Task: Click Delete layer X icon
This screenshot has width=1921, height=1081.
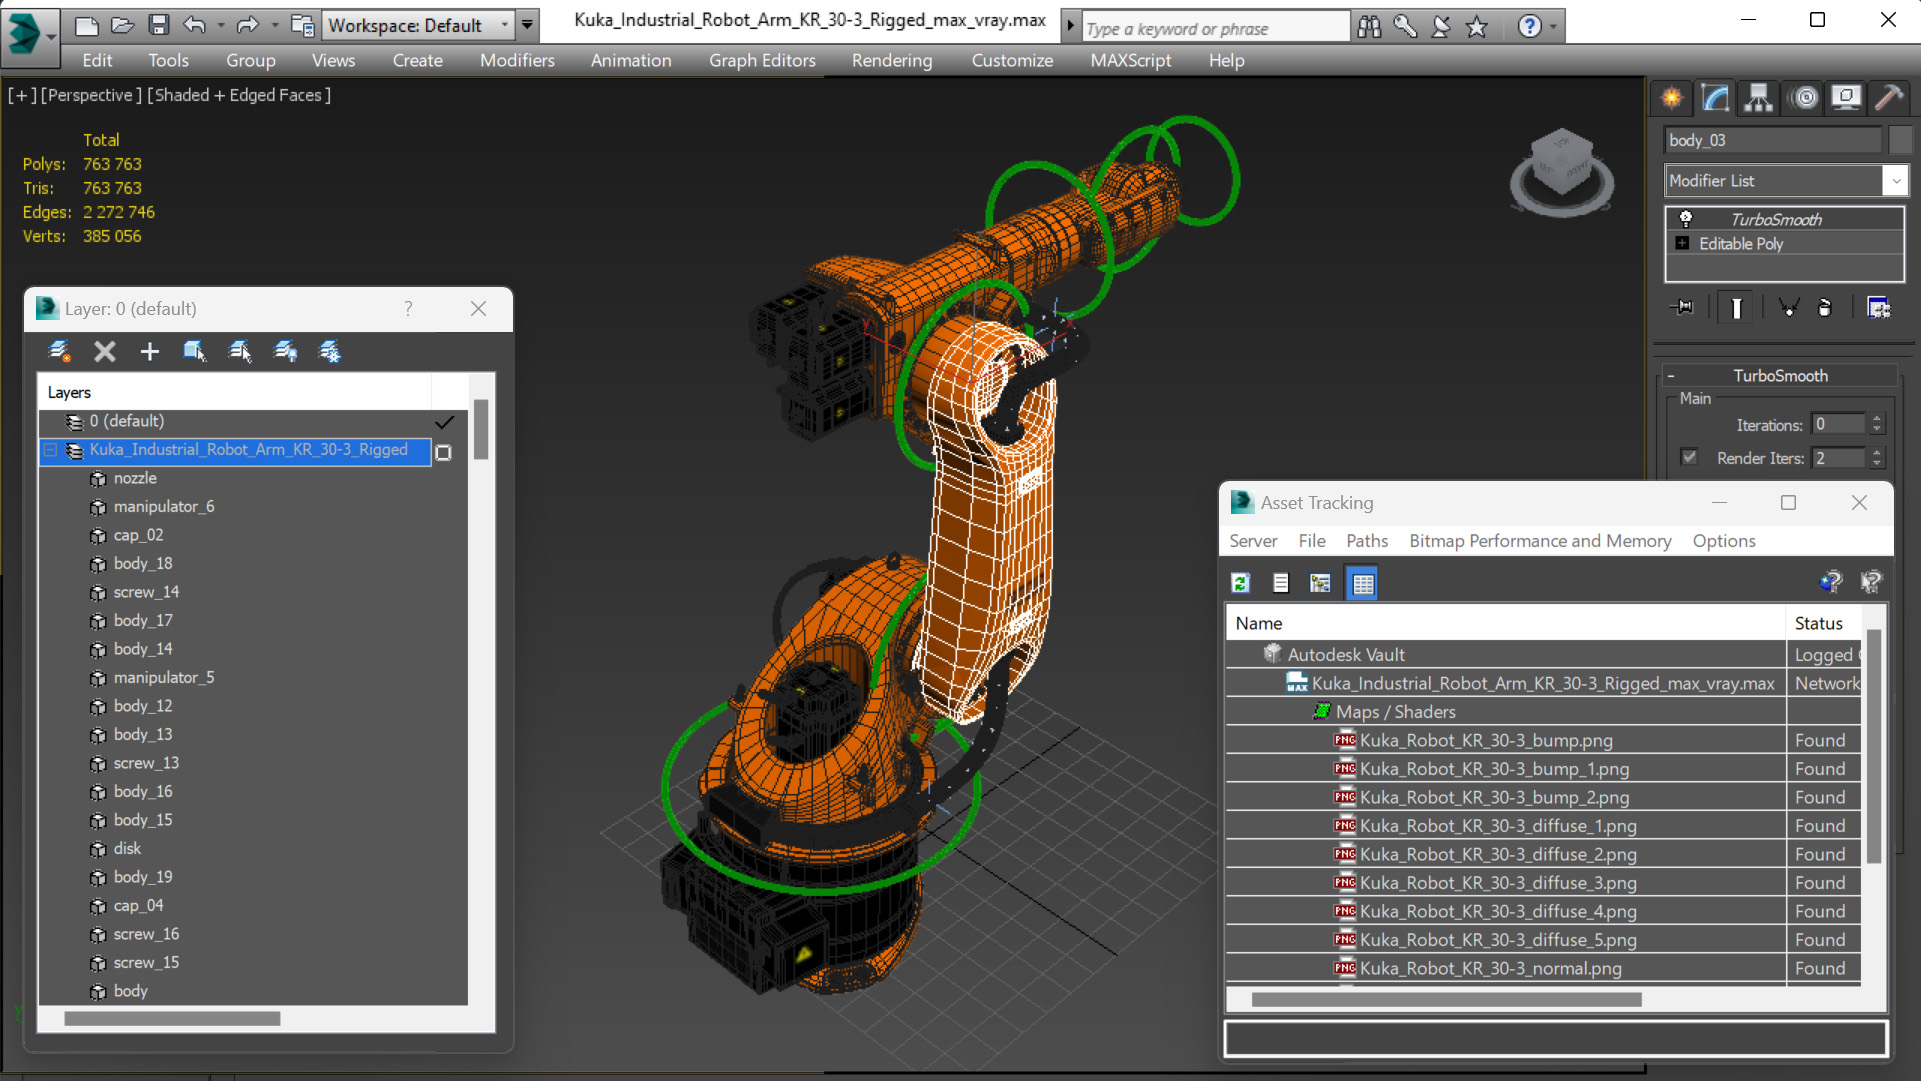Action: 104,351
